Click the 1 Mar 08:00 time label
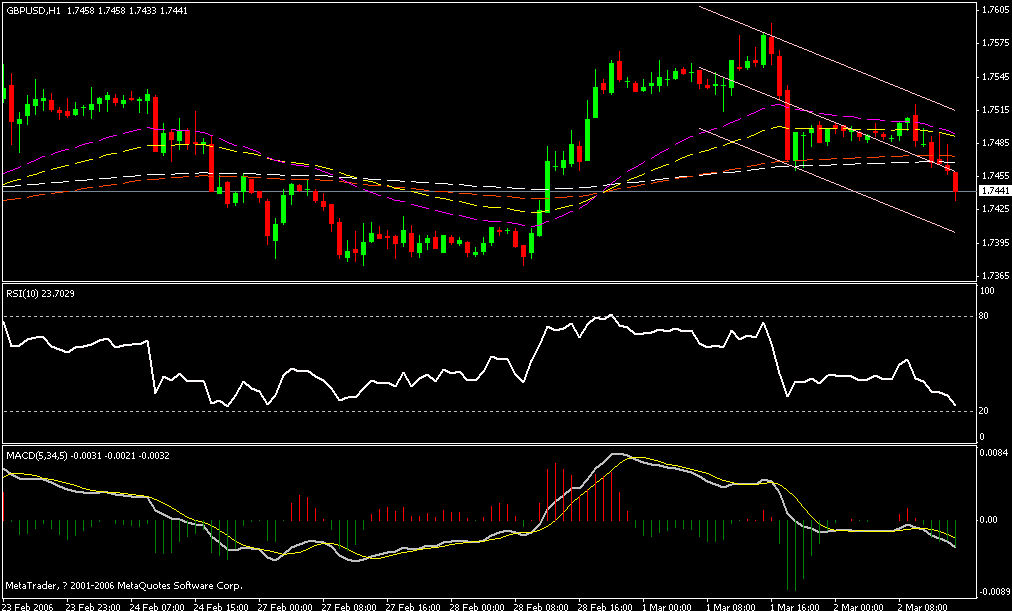 (730, 606)
